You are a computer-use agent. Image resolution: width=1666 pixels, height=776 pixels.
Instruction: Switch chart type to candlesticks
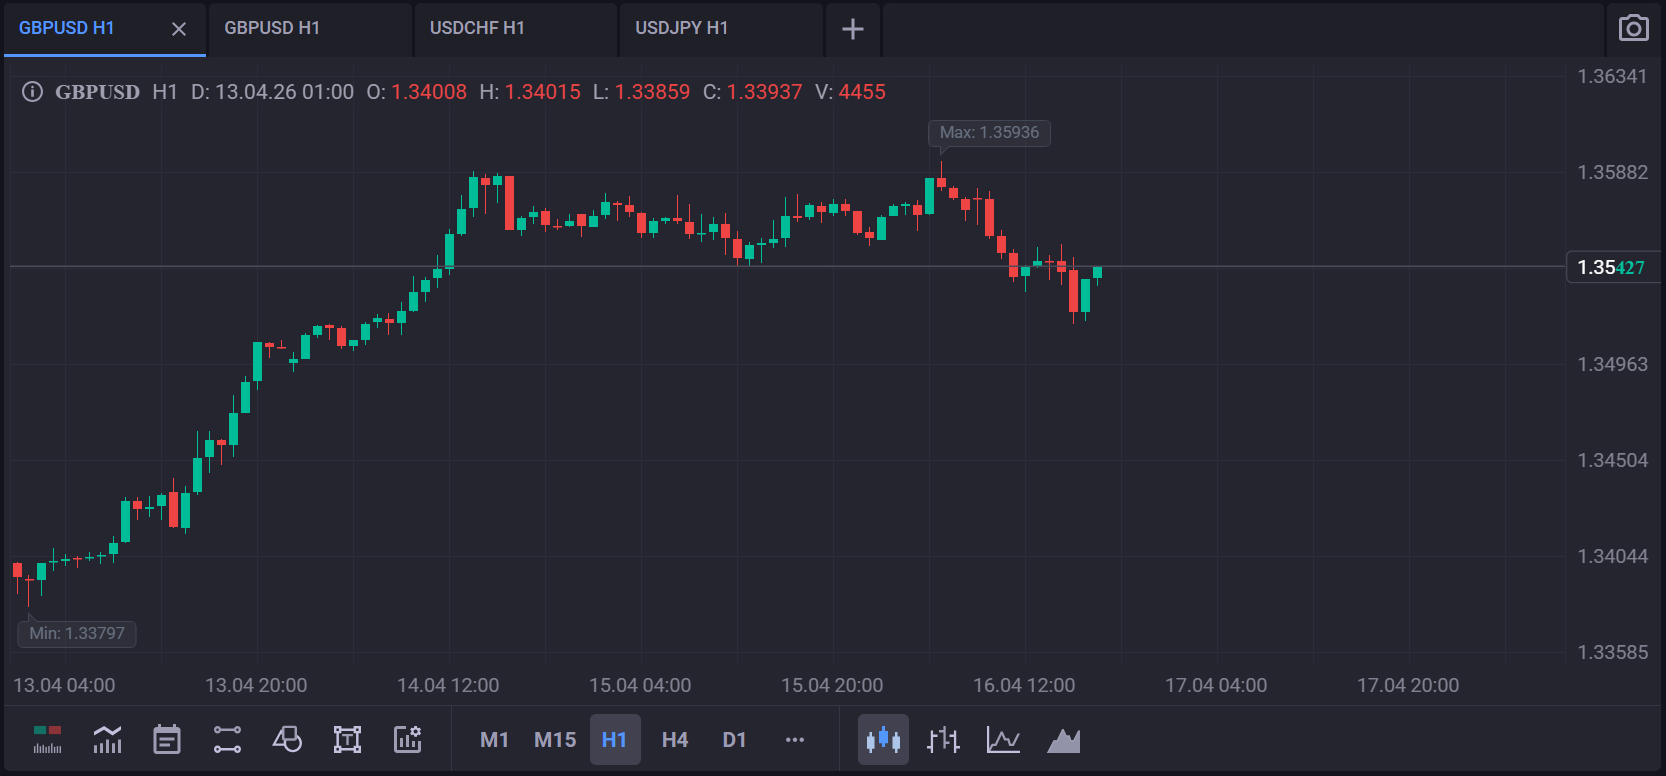pos(883,740)
